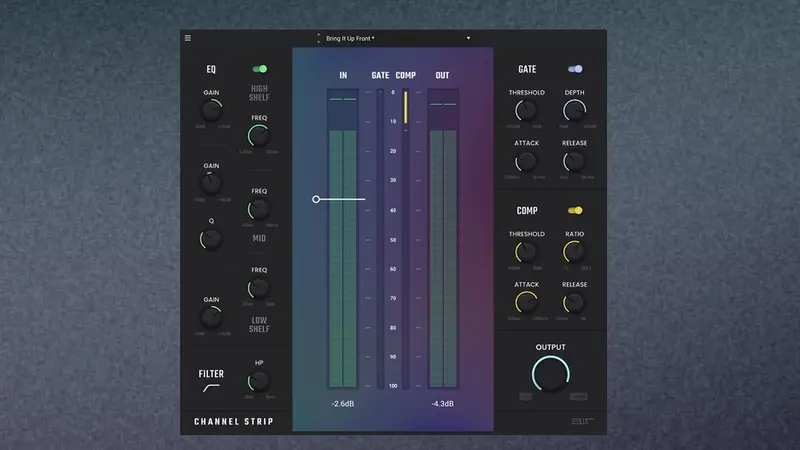Click the Gate DEPTH knob
Screen dimensions: 800x450
[574, 110]
